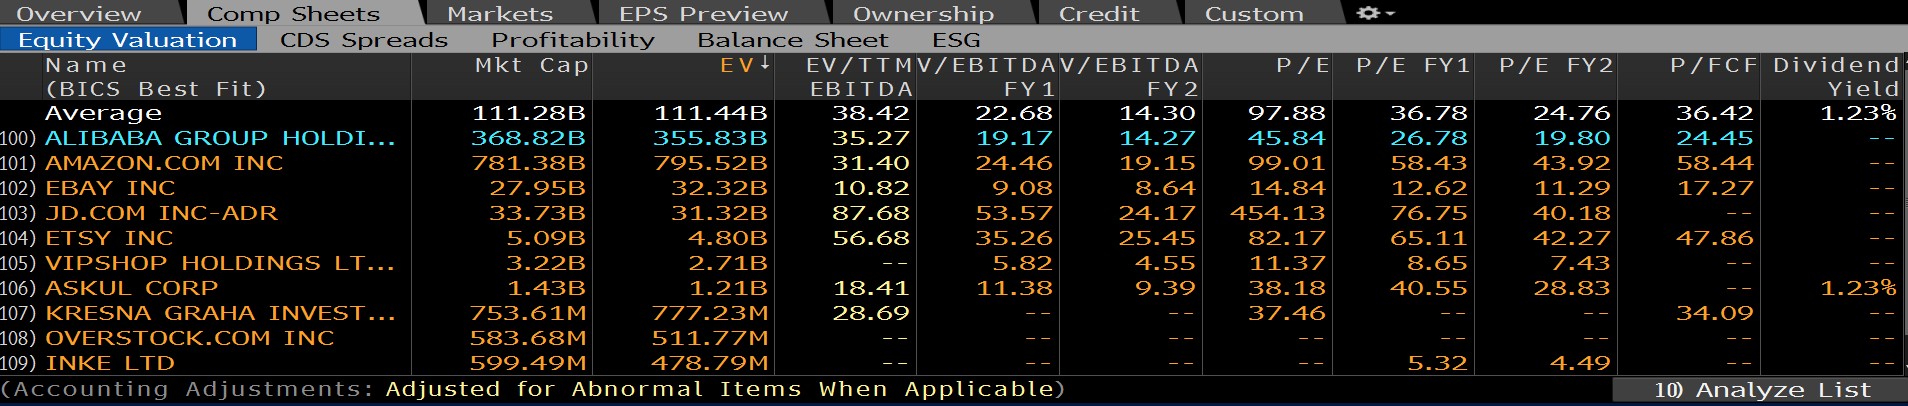Viewport: 1908px width, 406px height.
Task: Select the Comp Sheets tab
Action: point(293,13)
